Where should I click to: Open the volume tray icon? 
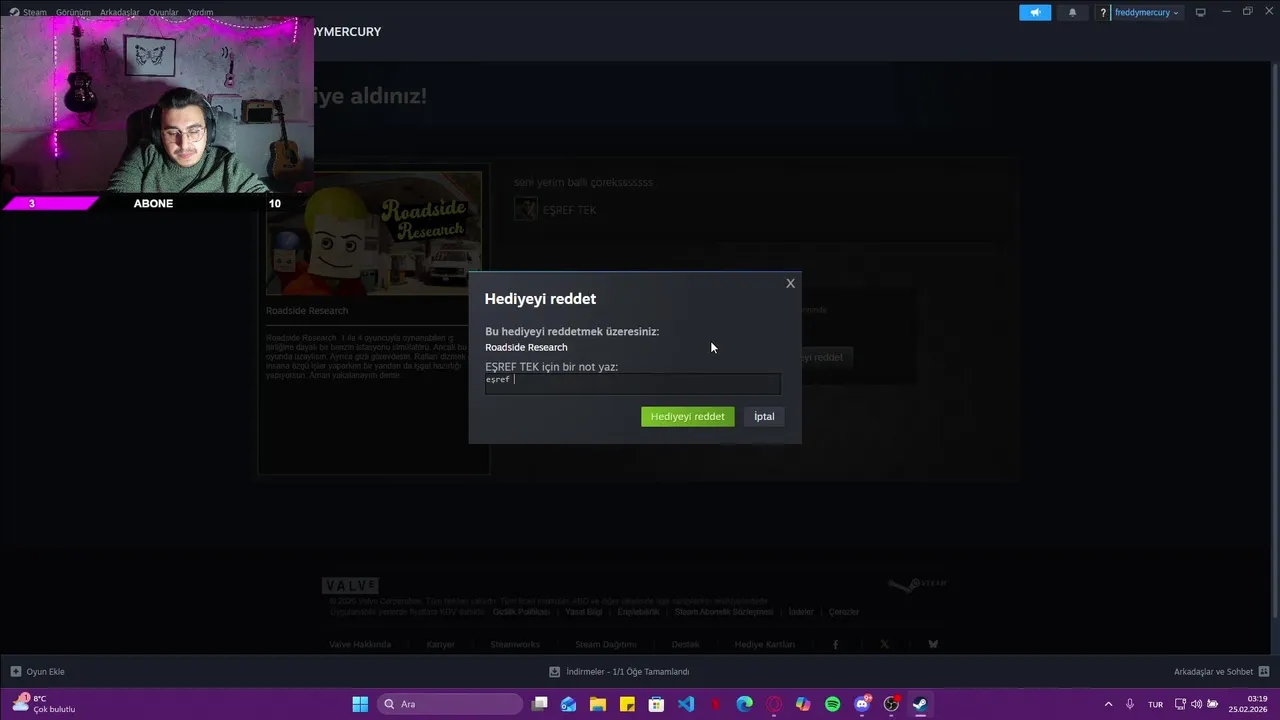pos(1197,704)
